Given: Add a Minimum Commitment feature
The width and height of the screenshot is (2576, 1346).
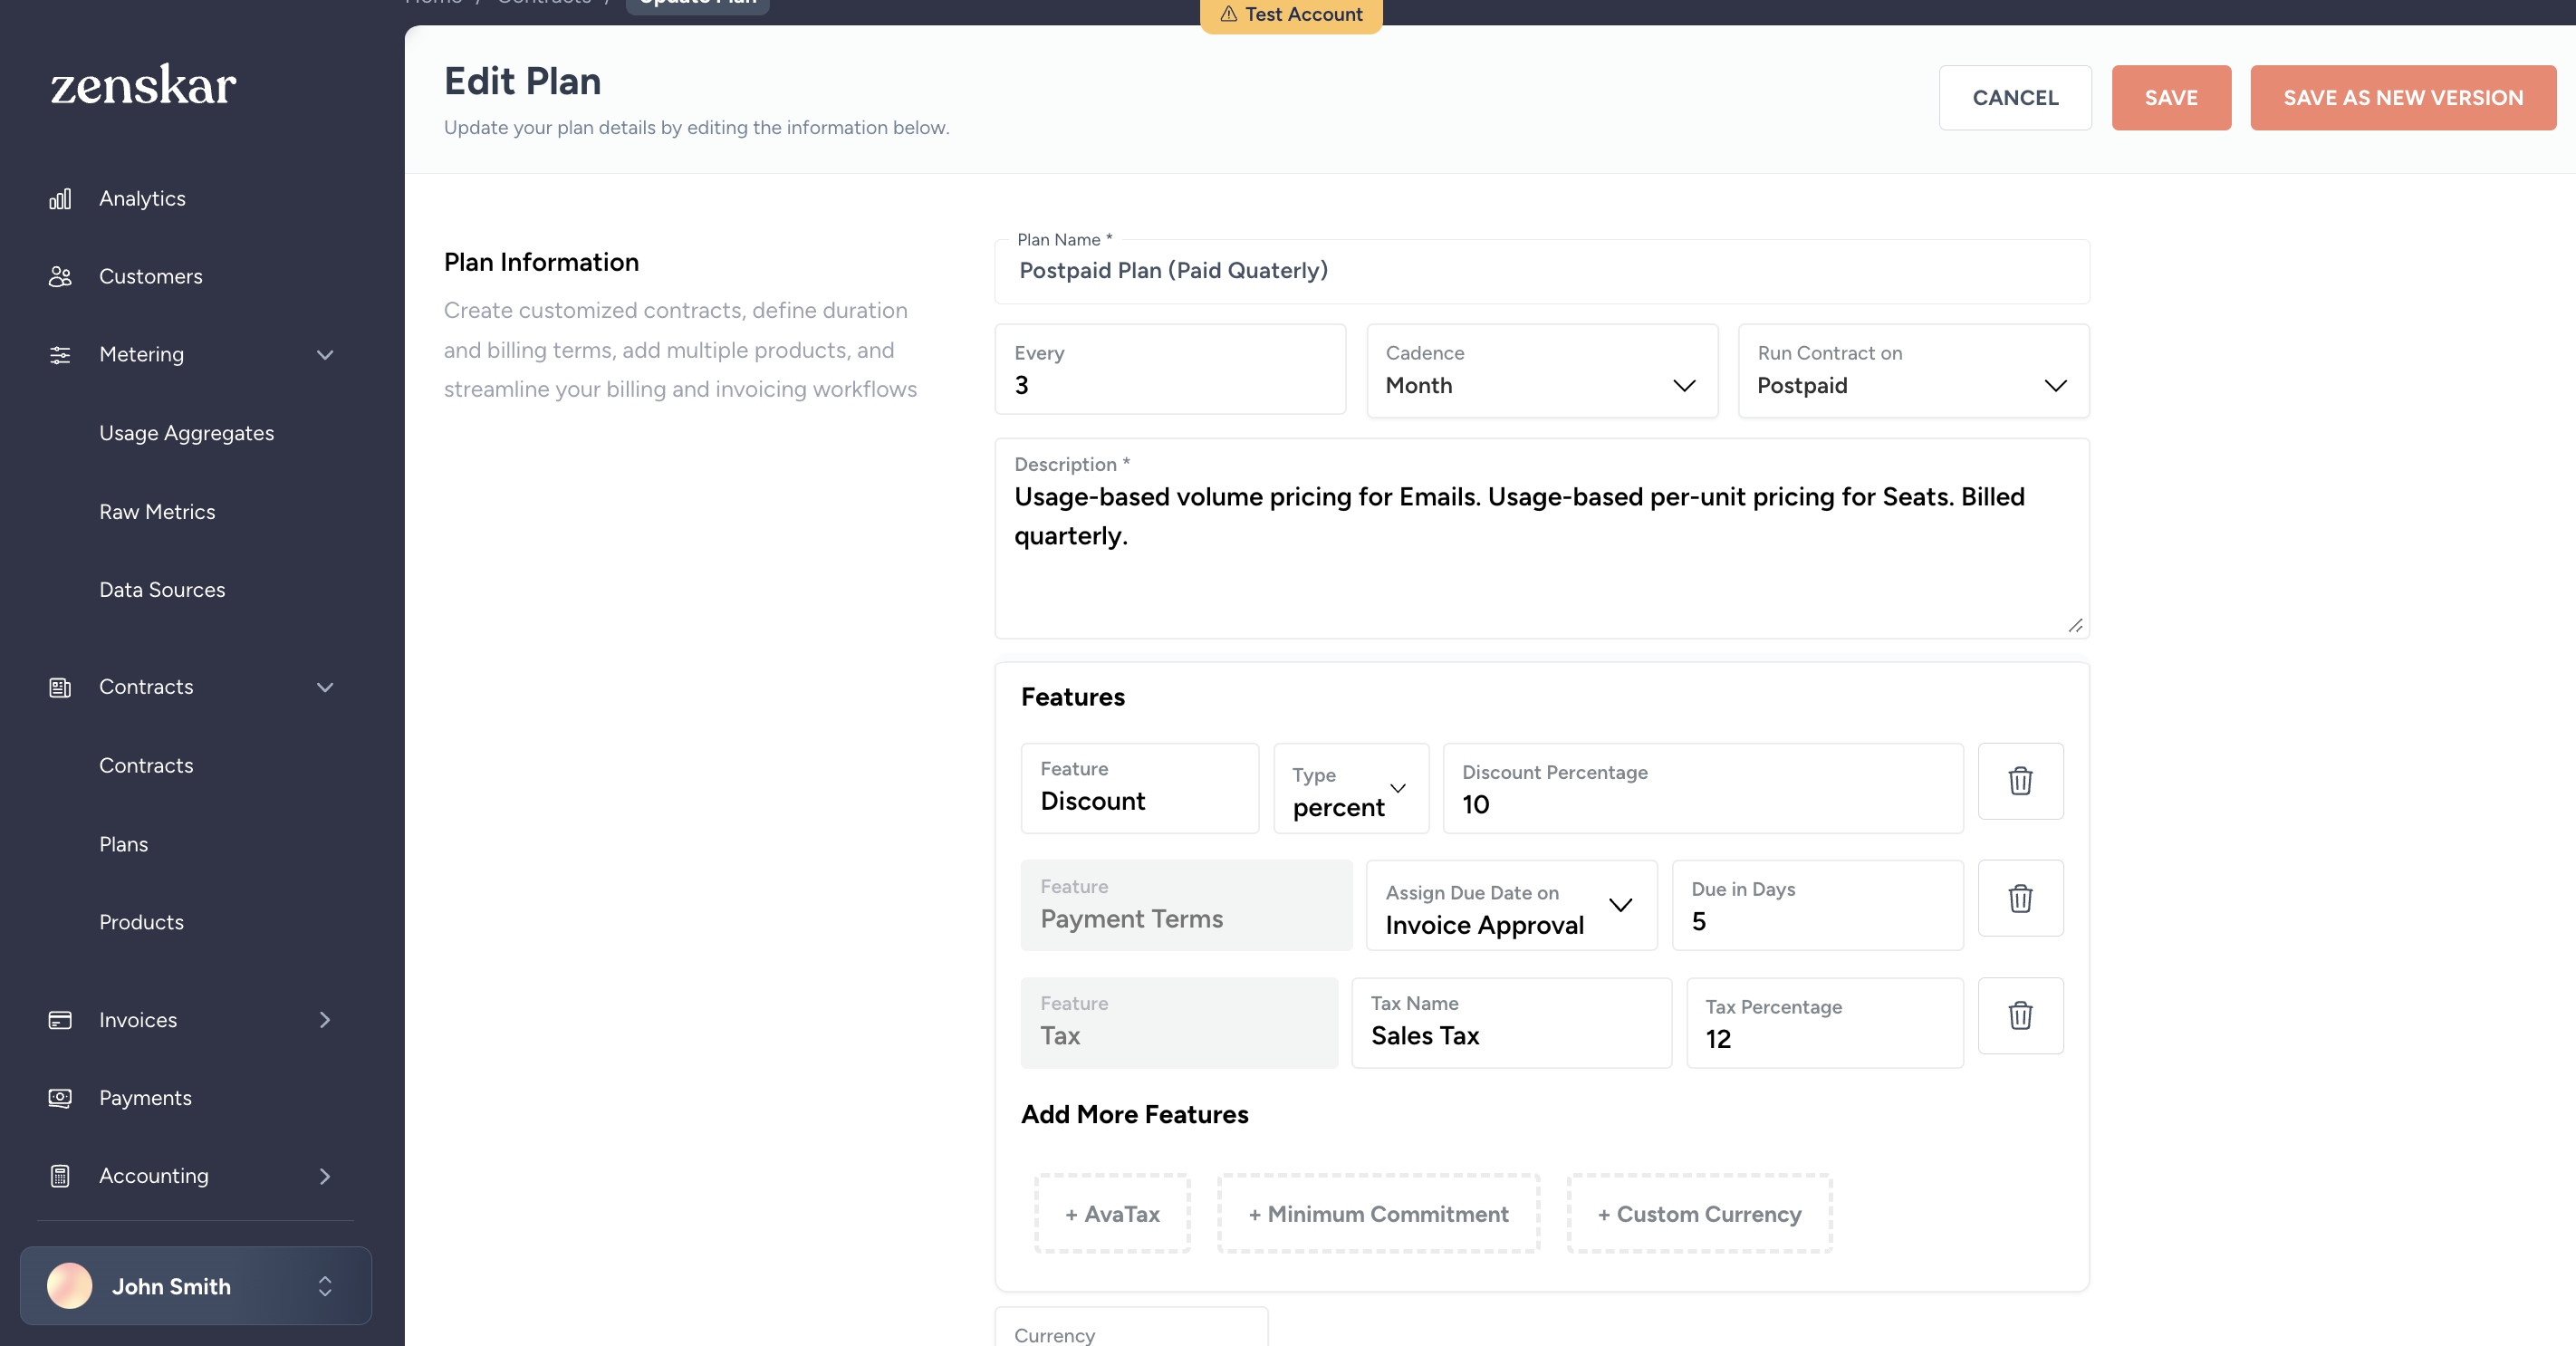Looking at the screenshot, I should pos(1378,1213).
